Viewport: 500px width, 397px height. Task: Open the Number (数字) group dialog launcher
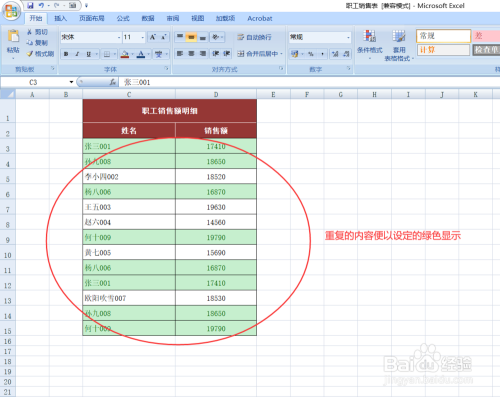point(348,68)
